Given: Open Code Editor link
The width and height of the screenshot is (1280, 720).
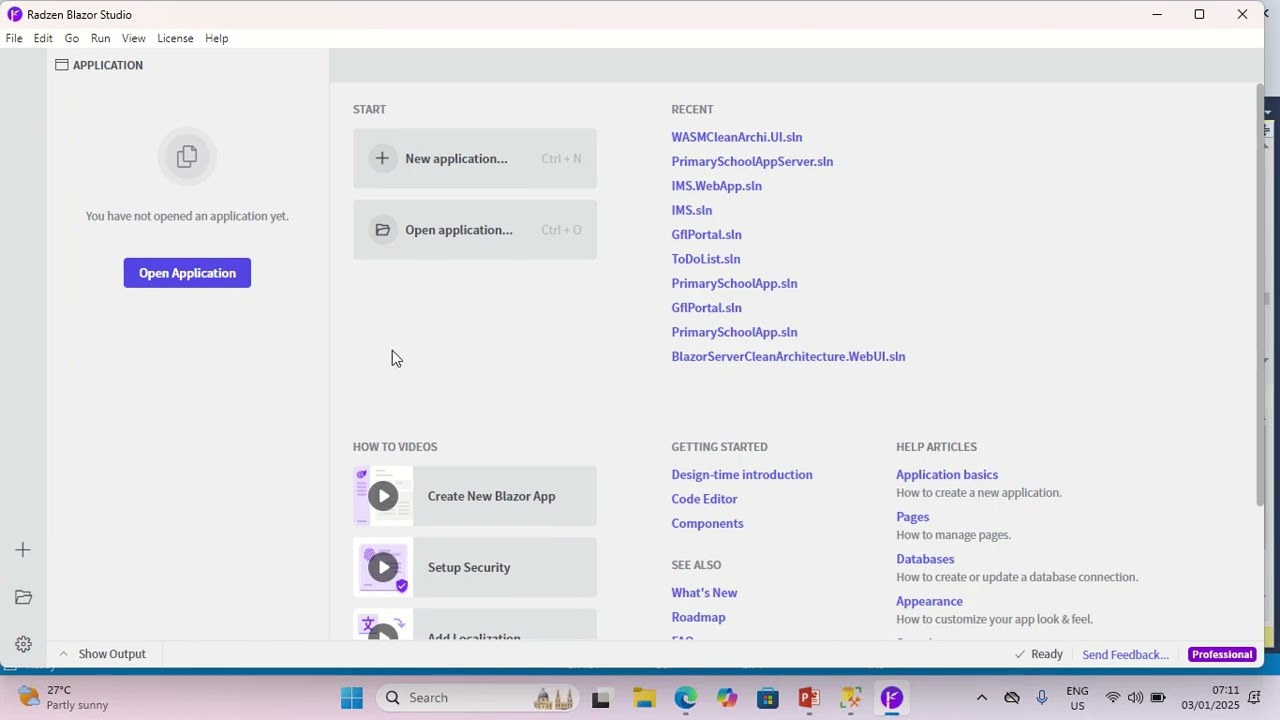Looking at the screenshot, I should [704, 499].
